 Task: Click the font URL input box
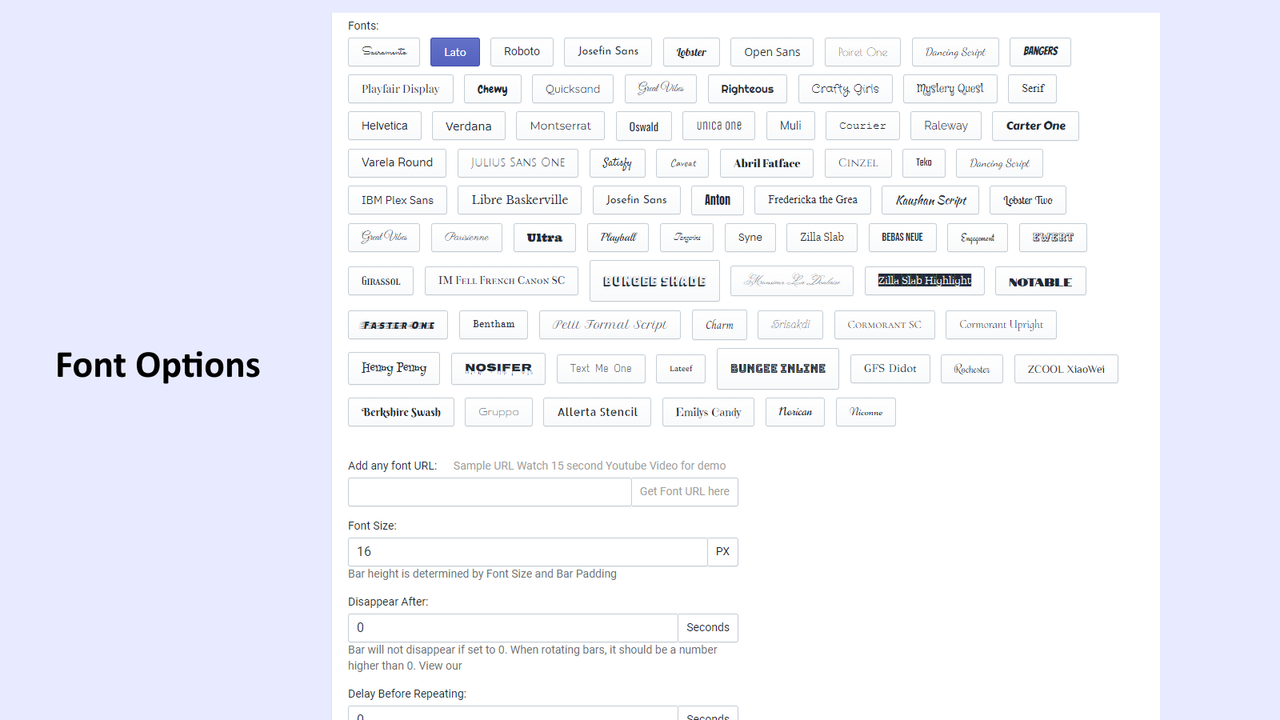[489, 491]
